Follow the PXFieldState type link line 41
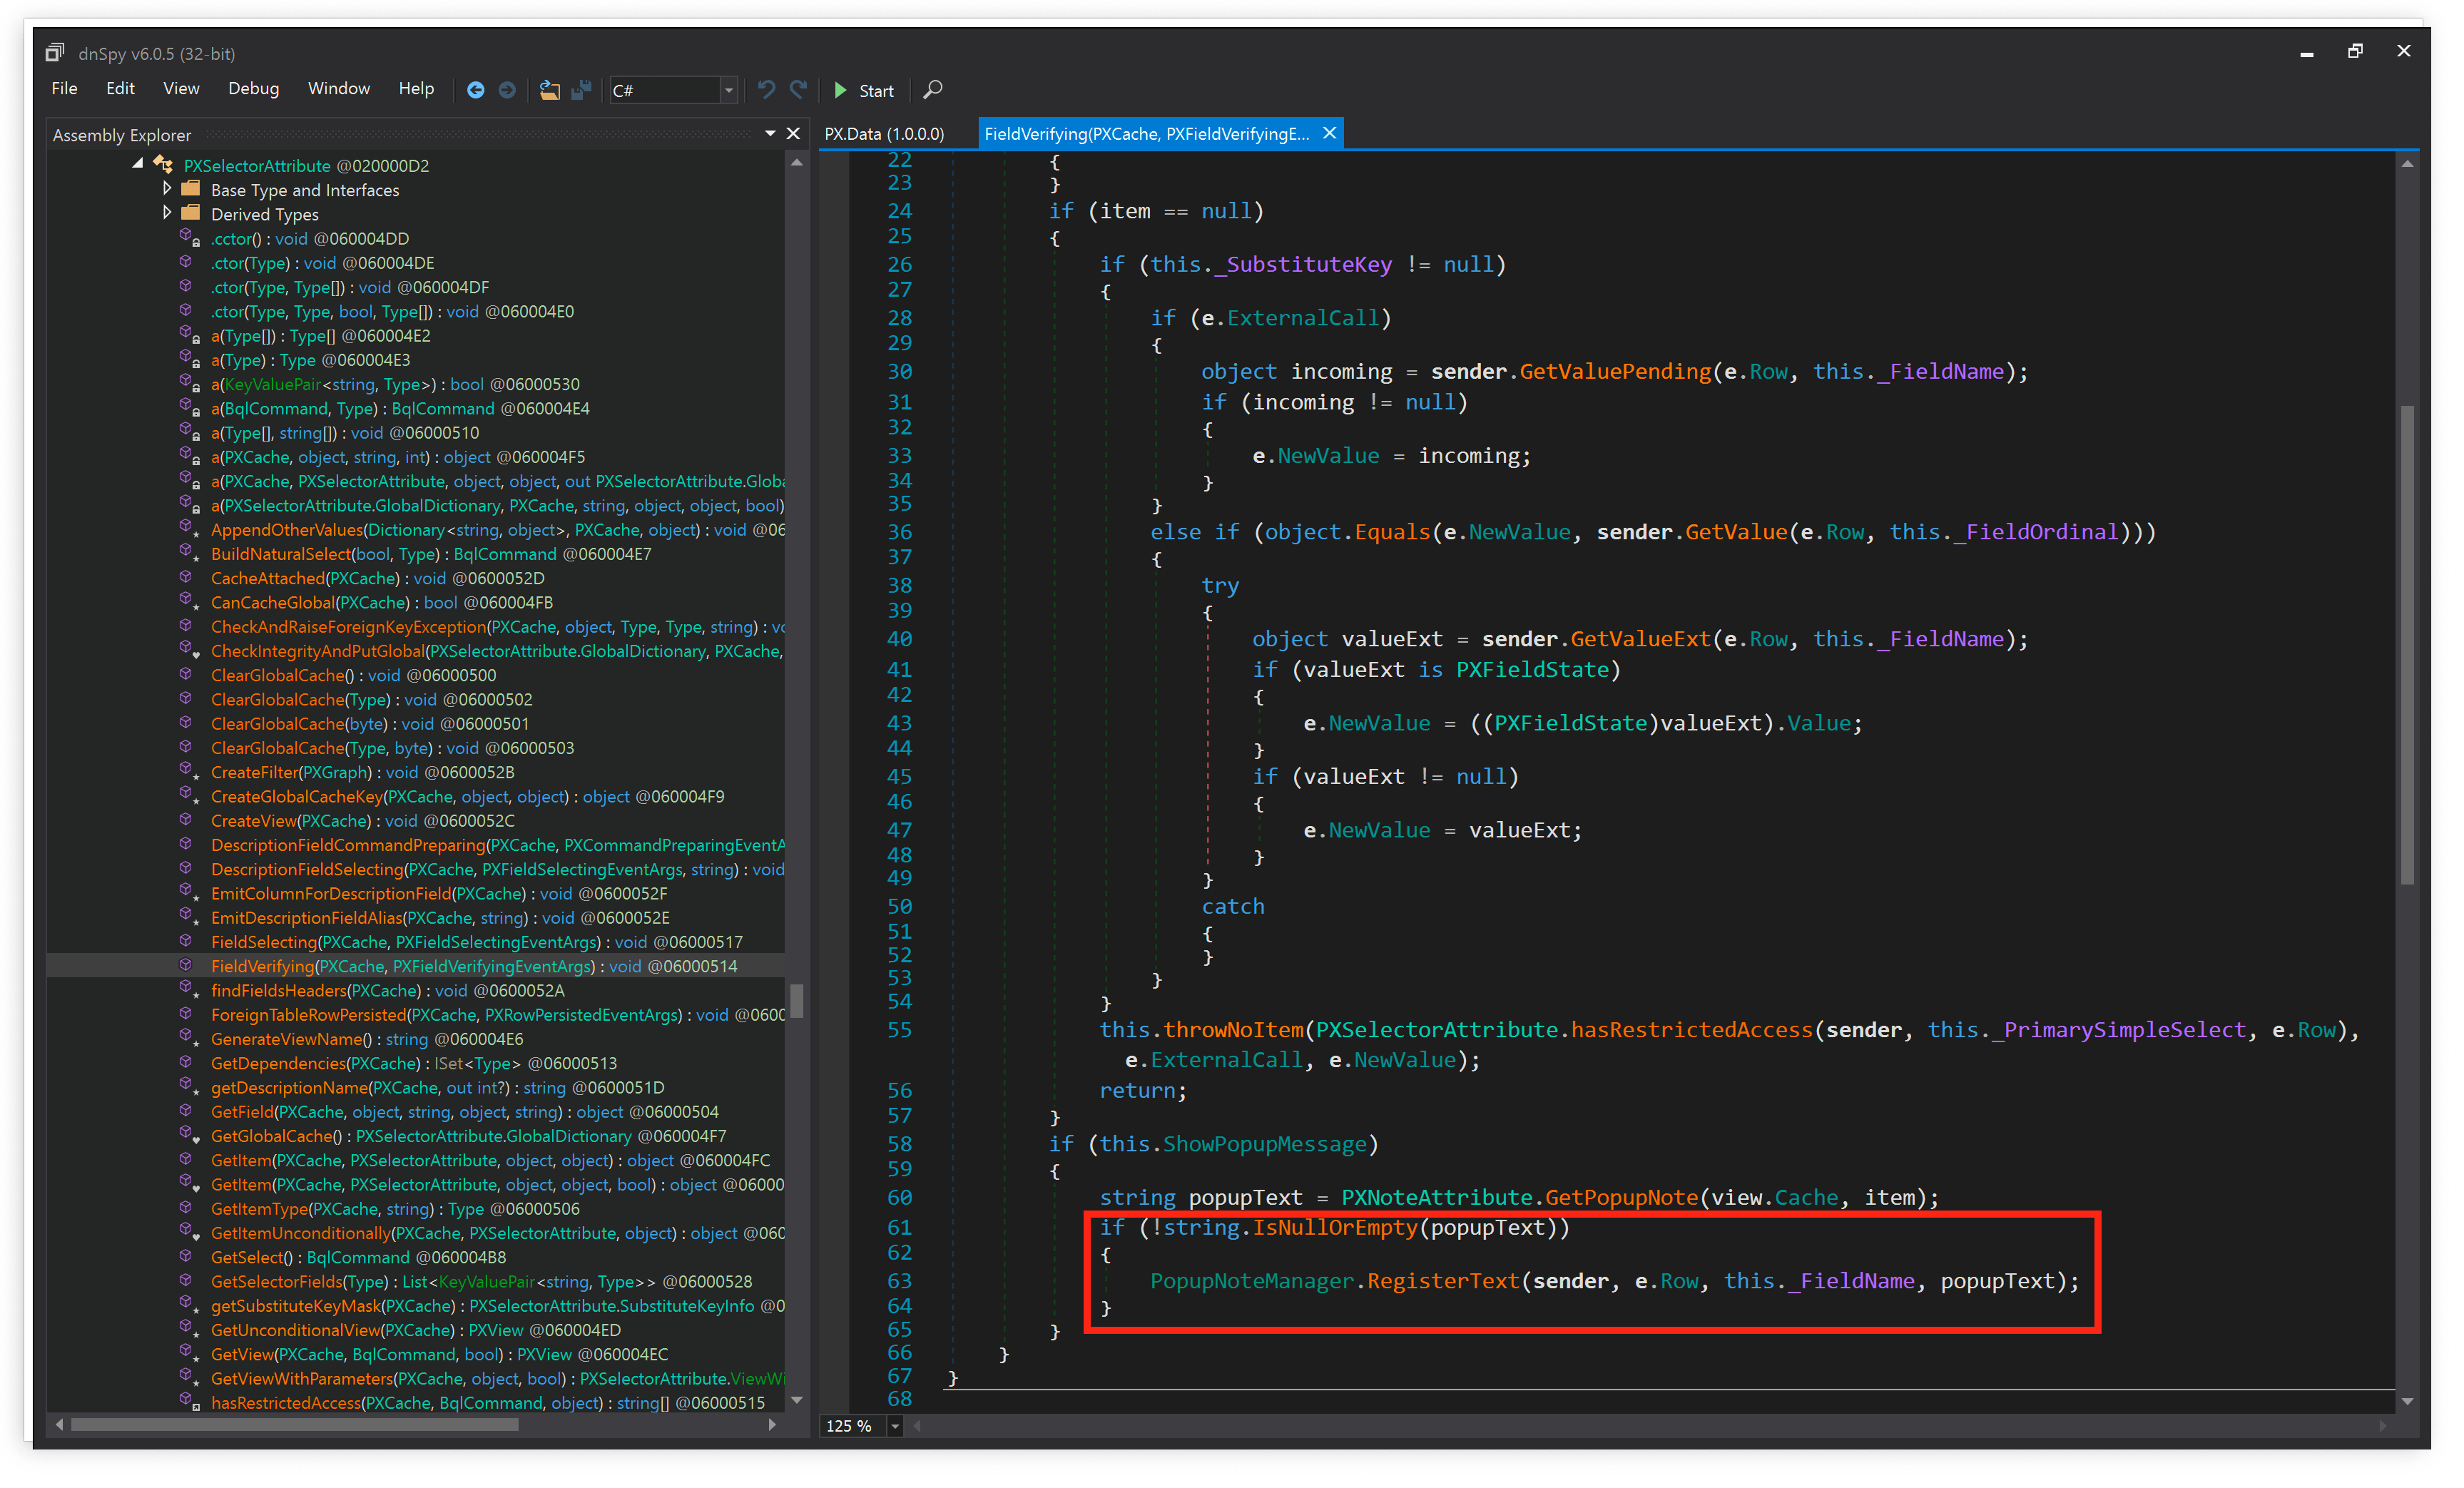This screenshot has width=2464, height=1488. (x=1532, y=670)
